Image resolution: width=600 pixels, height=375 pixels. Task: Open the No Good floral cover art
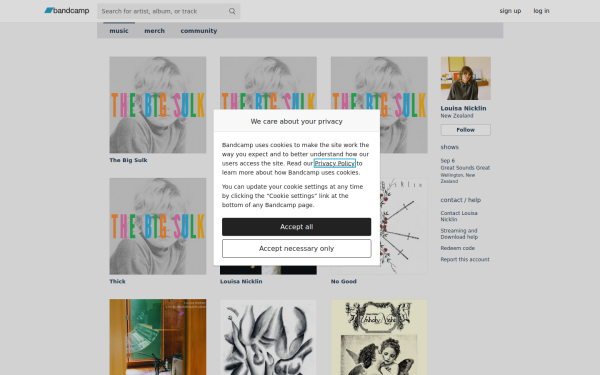click(404, 226)
